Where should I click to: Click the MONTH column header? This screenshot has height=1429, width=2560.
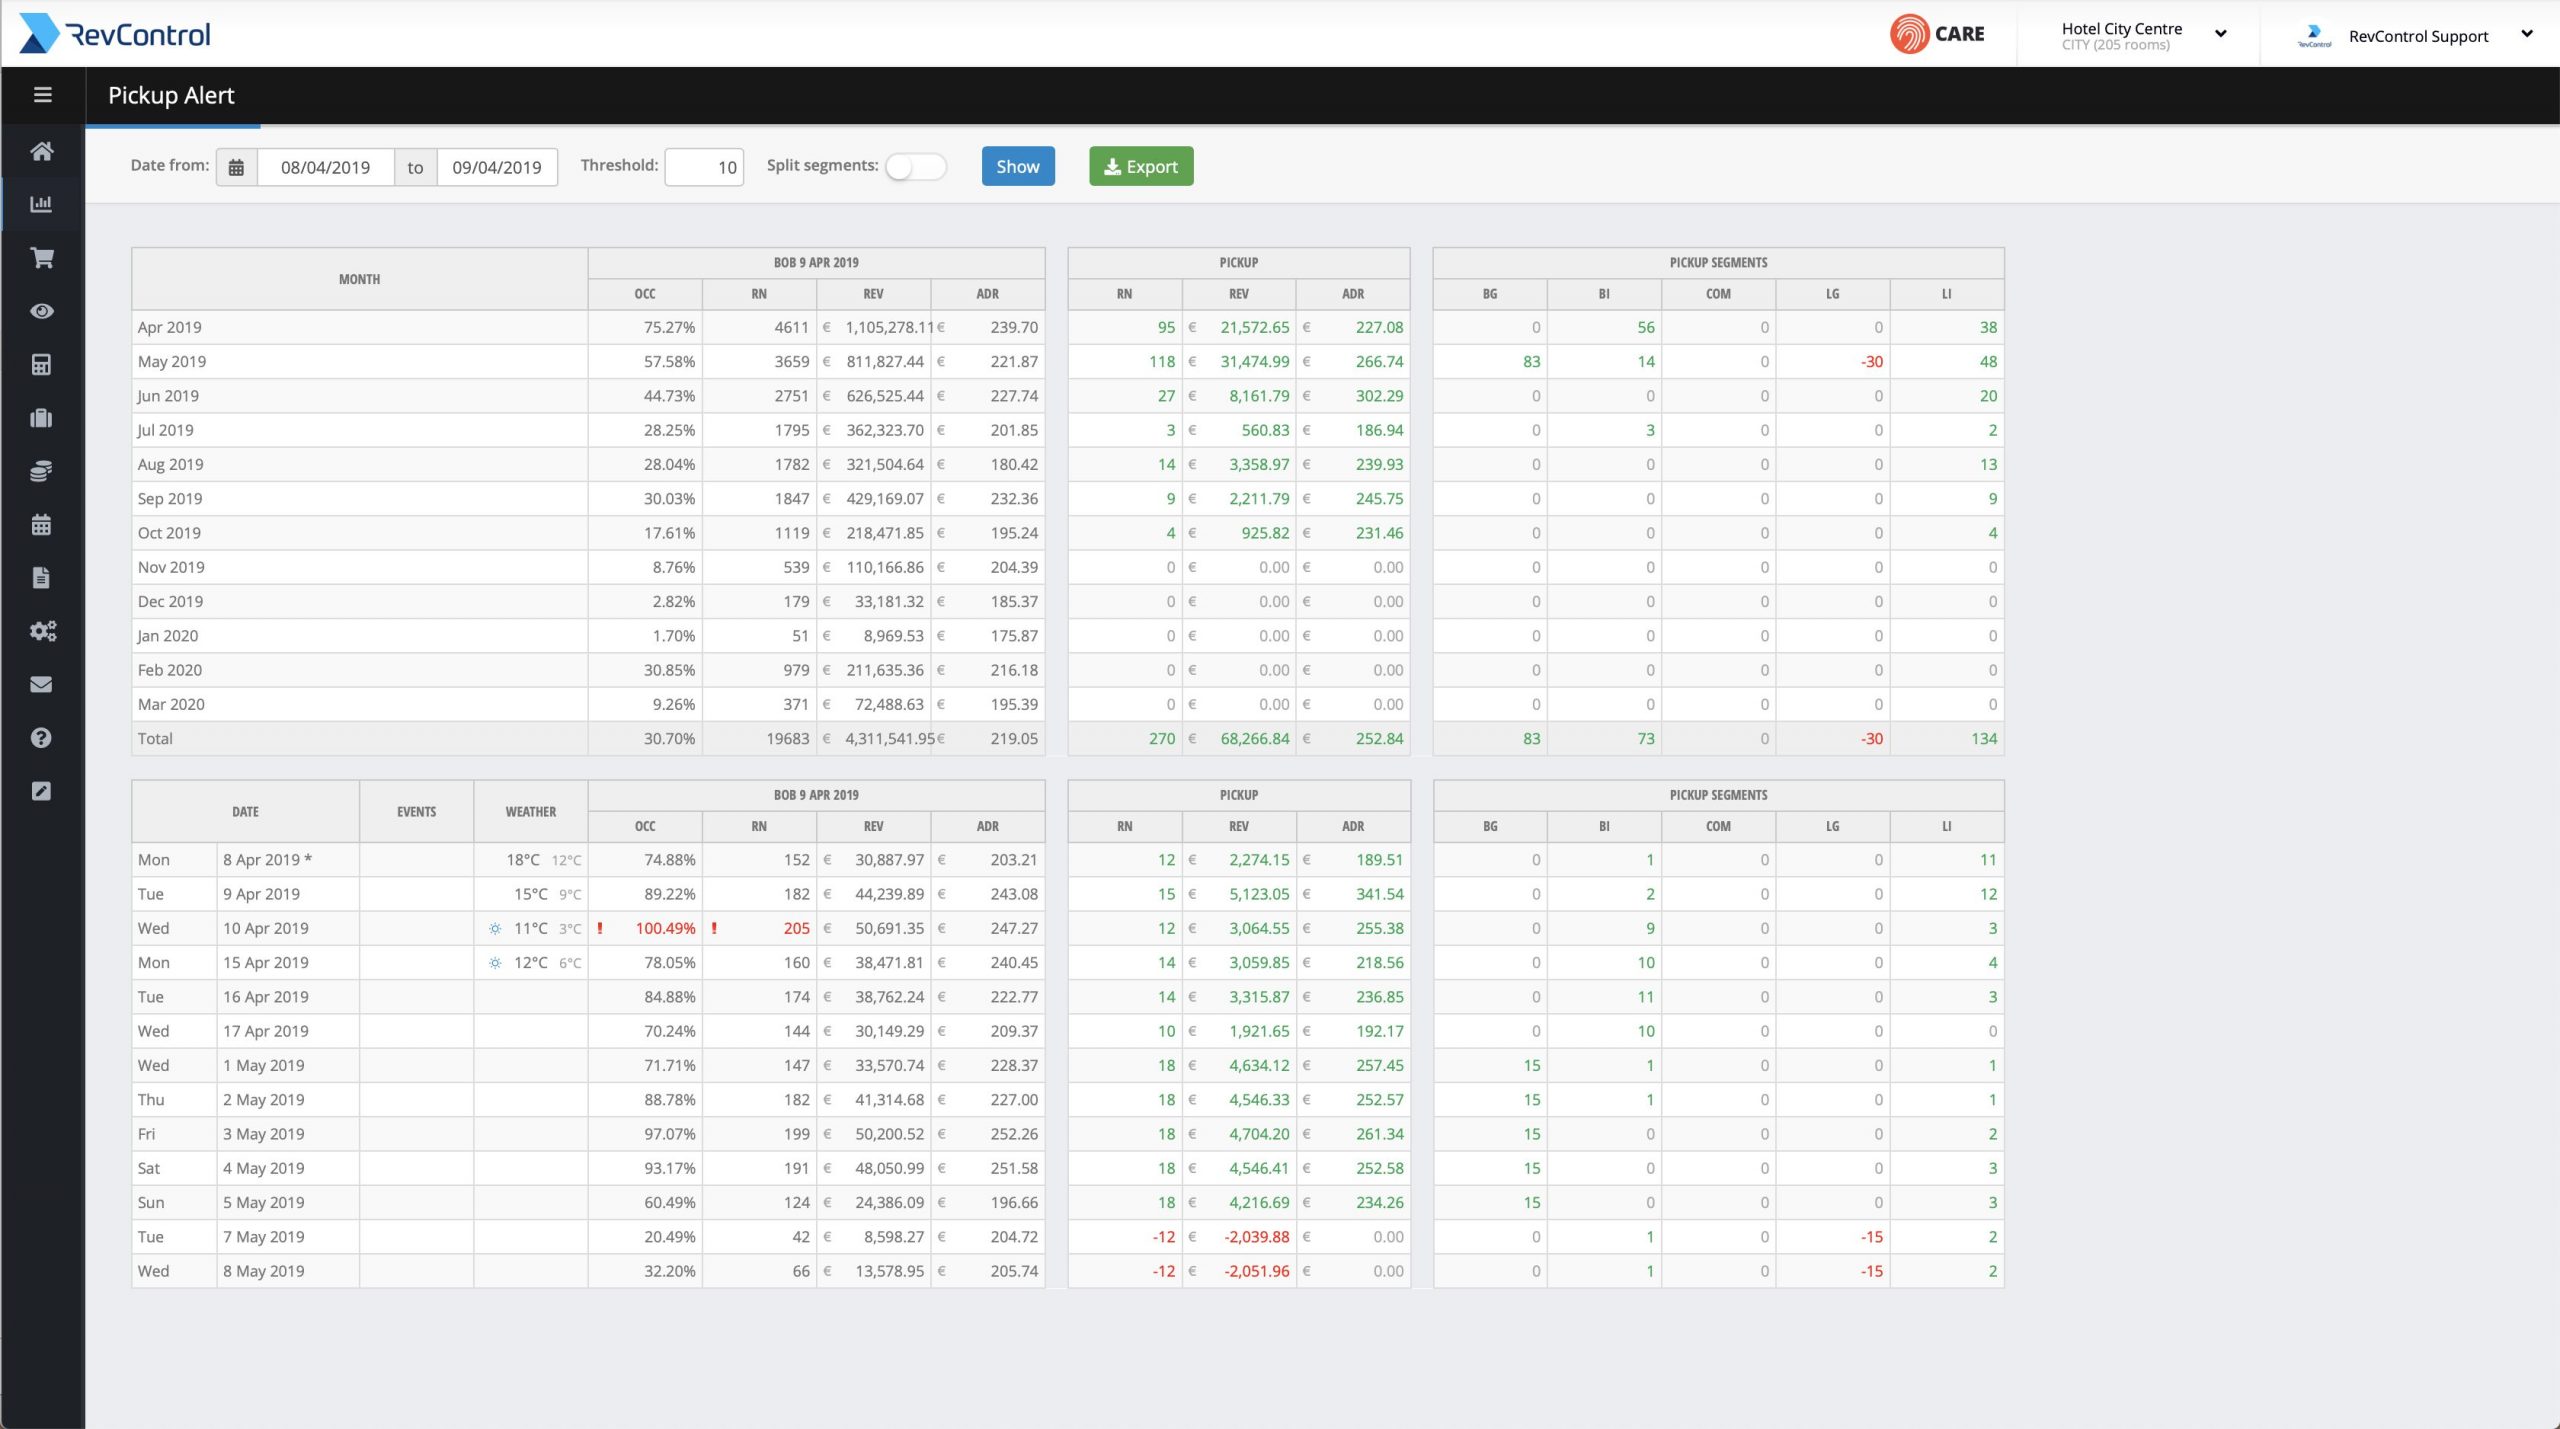pos(359,279)
